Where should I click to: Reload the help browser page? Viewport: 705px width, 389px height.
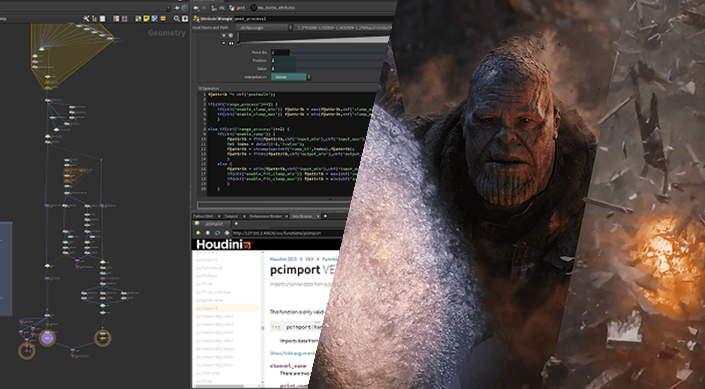(x=217, y=233)
